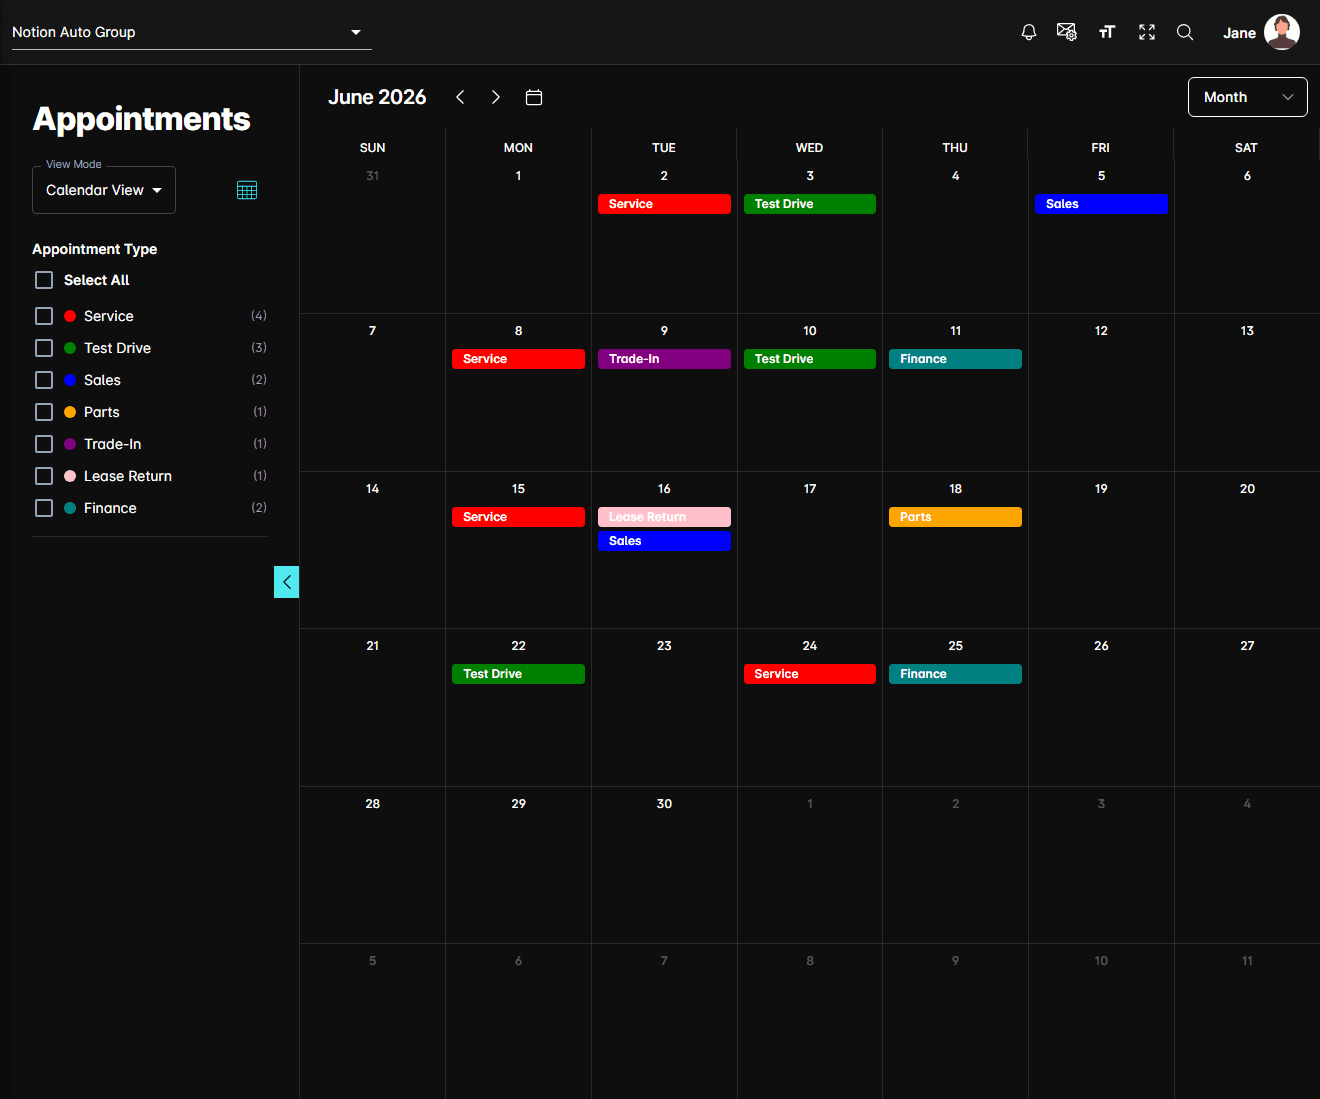1320x1099 pixels.
Task: Open the Calendar View mode dropdown
Action: 104,190
